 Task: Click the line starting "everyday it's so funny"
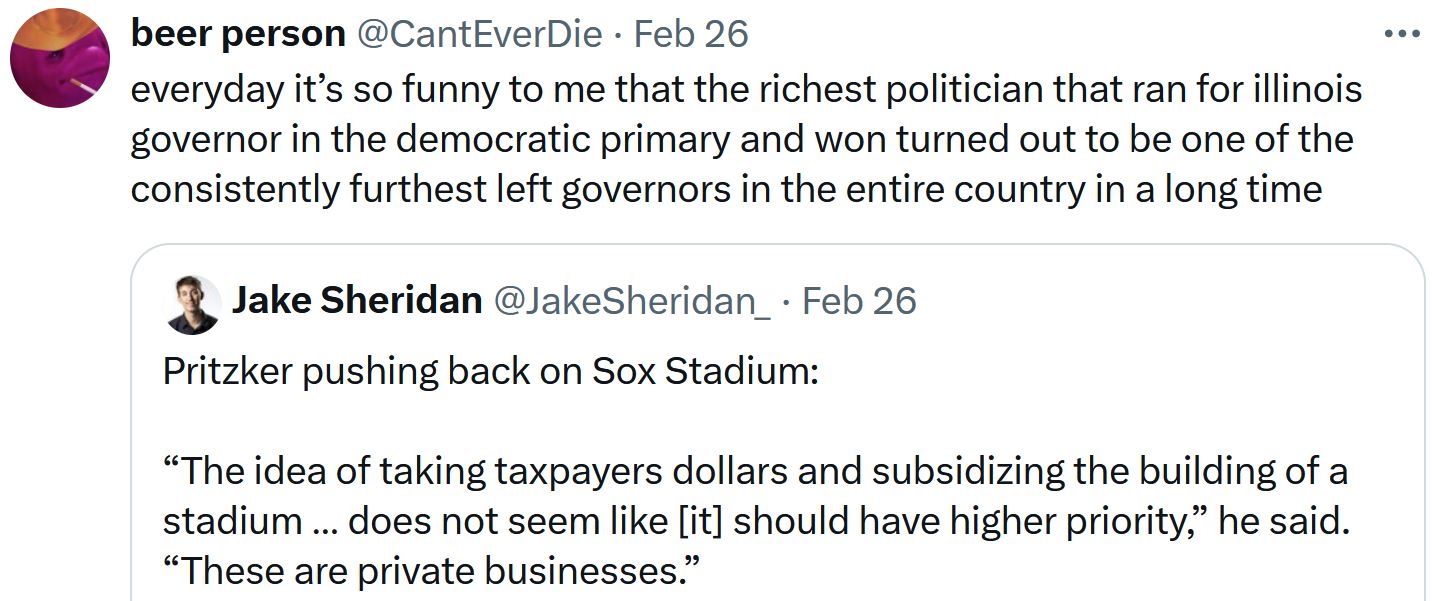point(746,90)
